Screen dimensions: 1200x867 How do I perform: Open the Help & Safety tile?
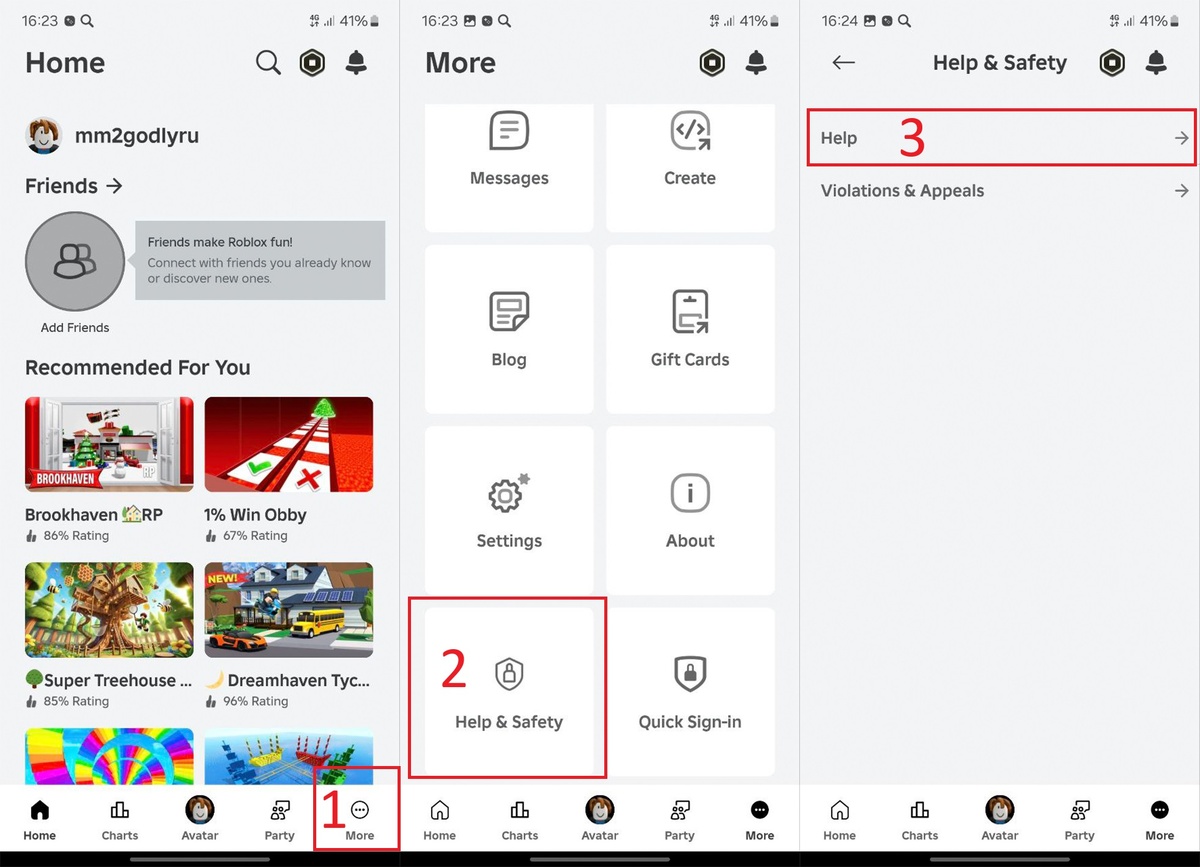(x=509, y=692)
